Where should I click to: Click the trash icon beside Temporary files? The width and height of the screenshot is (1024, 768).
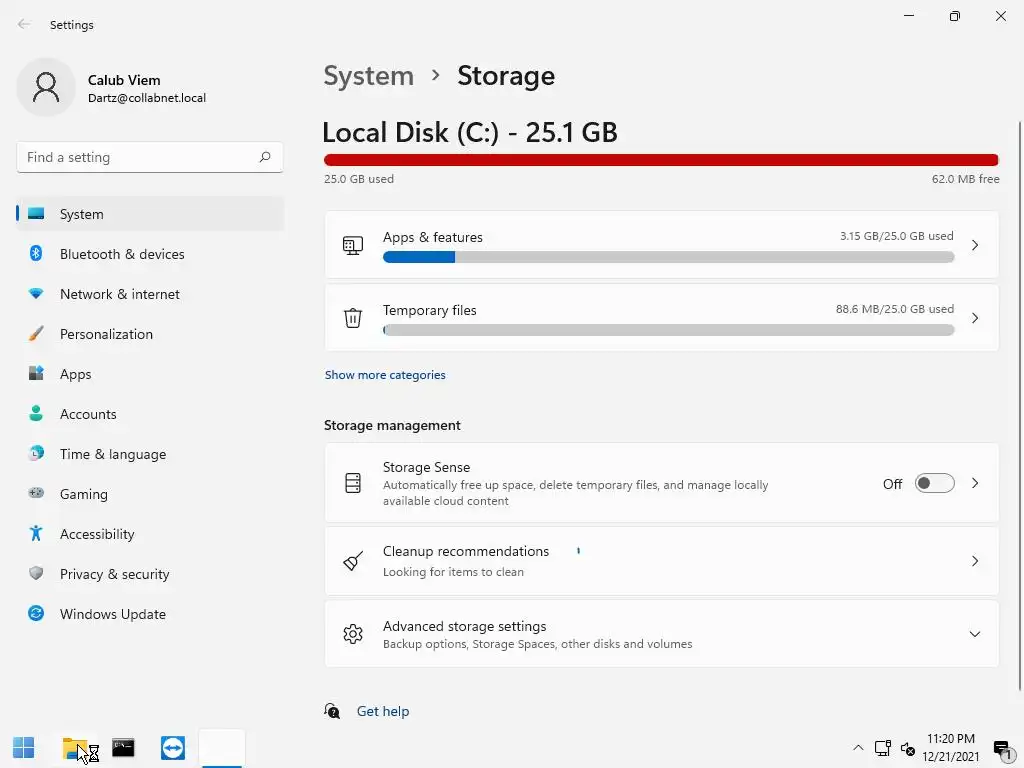pyautogui.click(x=353, y=318)
